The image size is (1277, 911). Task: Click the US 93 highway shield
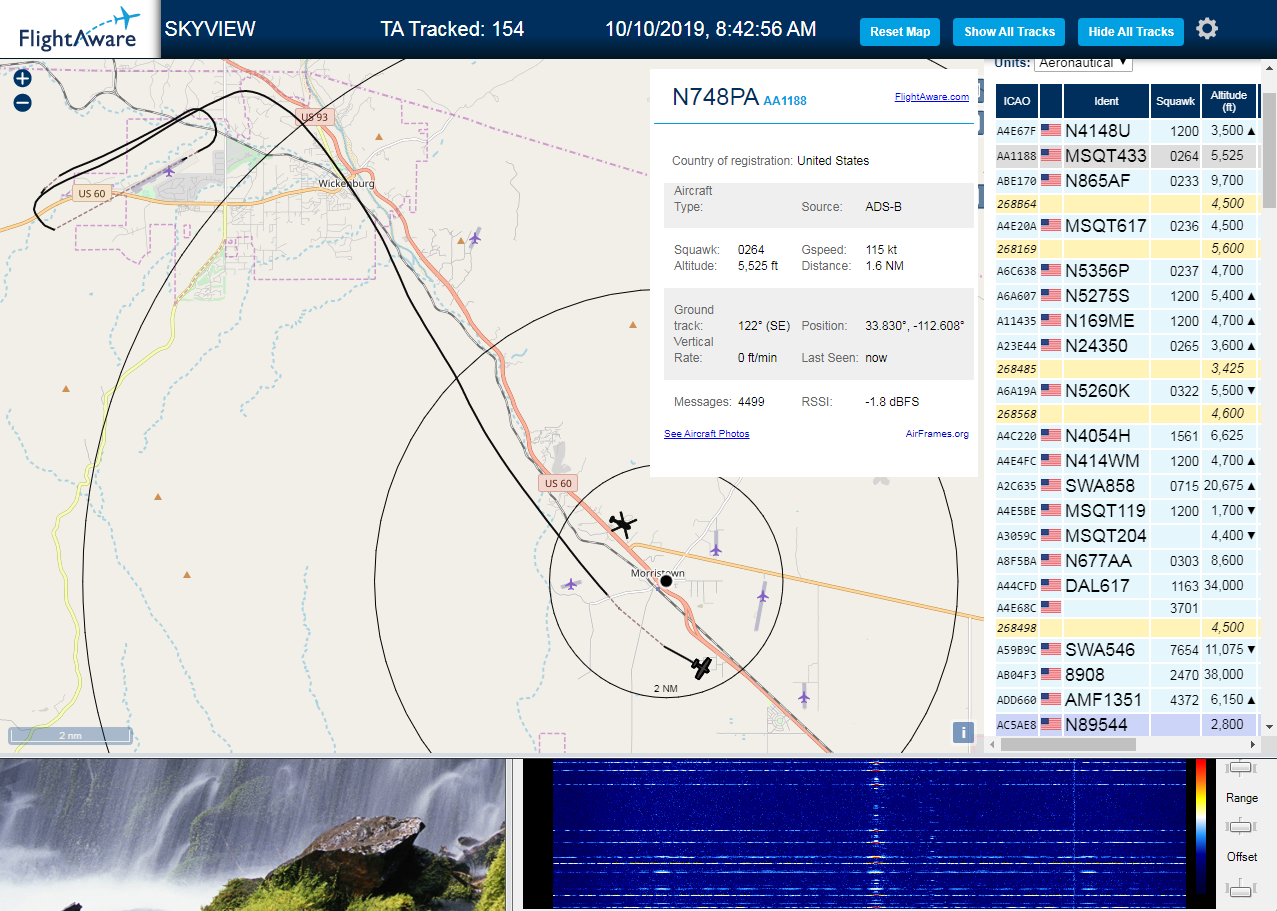click(314, 117)
